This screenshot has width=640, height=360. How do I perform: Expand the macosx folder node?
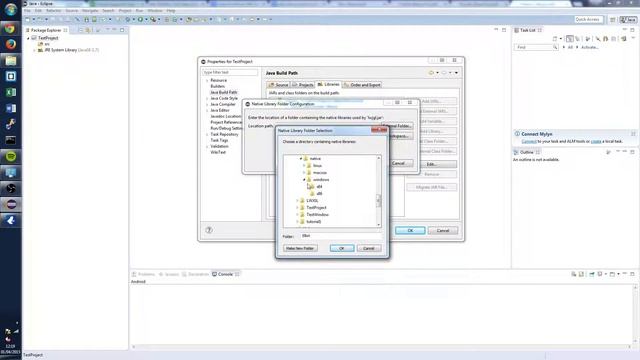[x=304, y=173]
